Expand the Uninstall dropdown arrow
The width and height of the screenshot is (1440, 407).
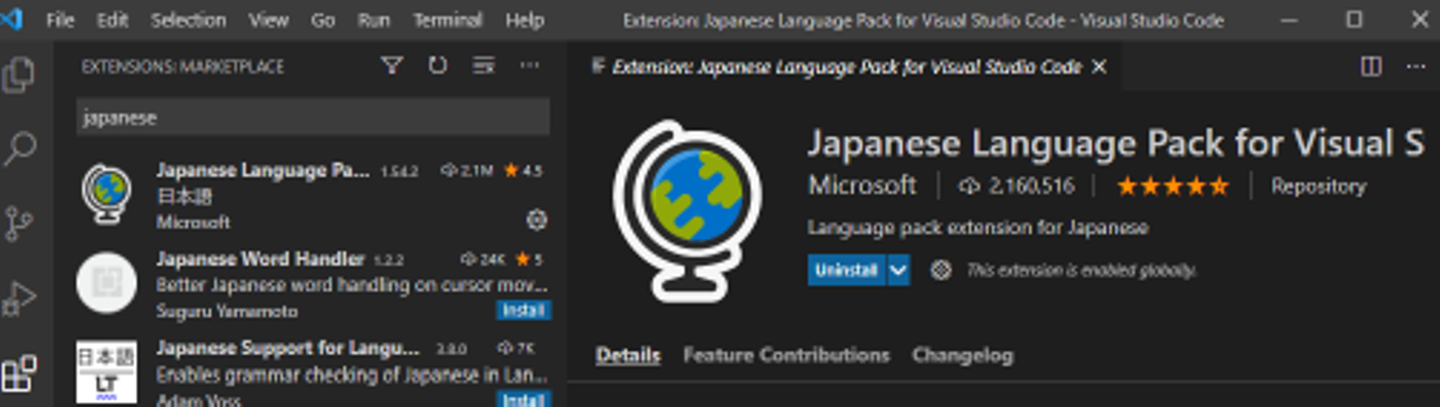click(x=898, y=270)
